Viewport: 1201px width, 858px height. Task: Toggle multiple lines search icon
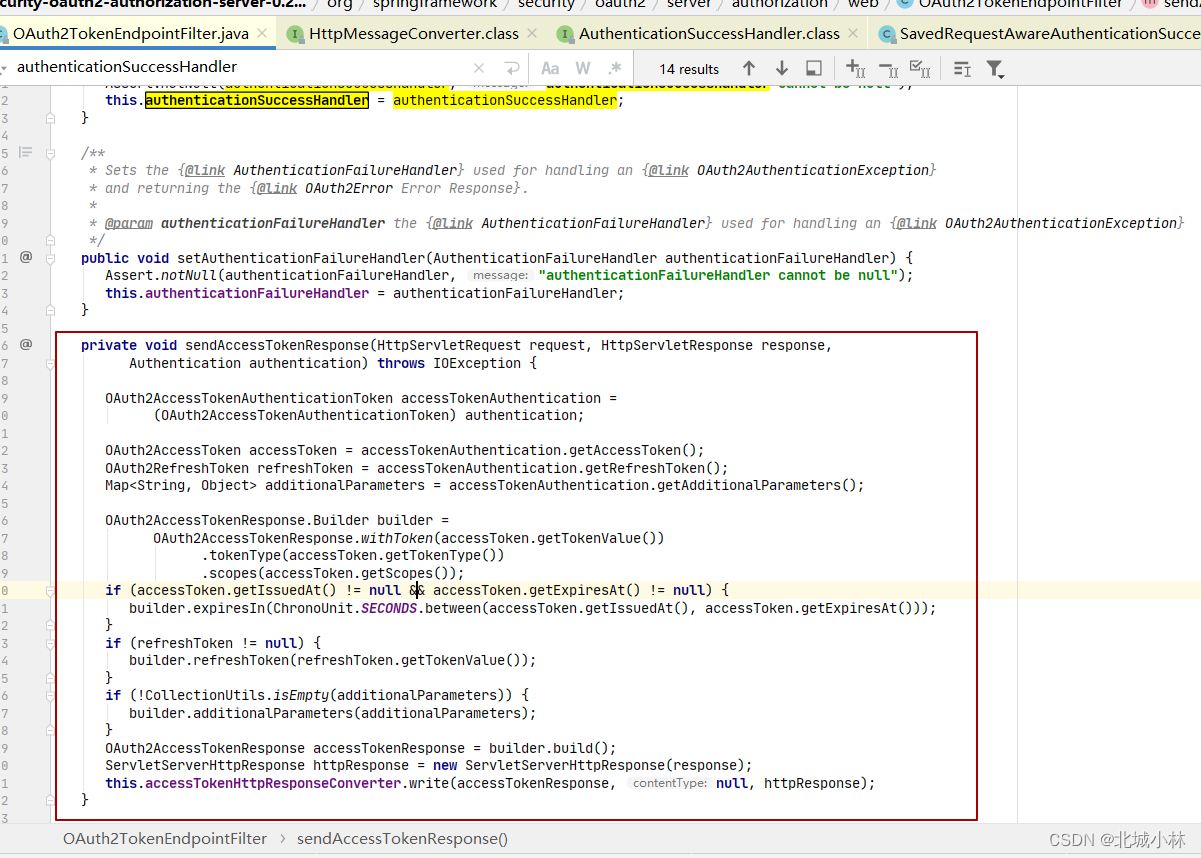coord(962,68)
